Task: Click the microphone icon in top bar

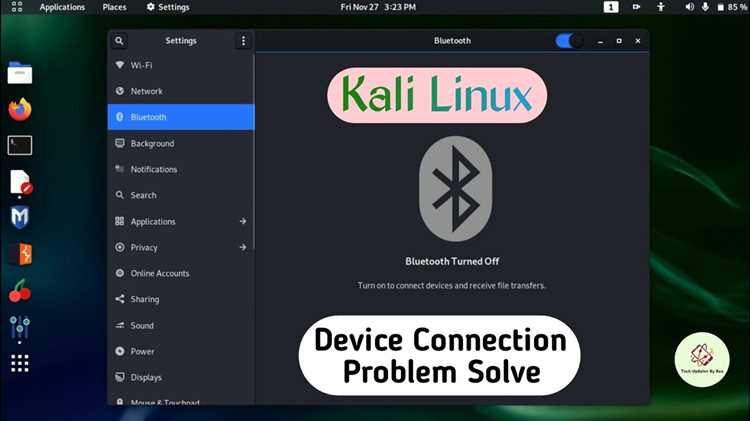Action: [x=705, y=7]
